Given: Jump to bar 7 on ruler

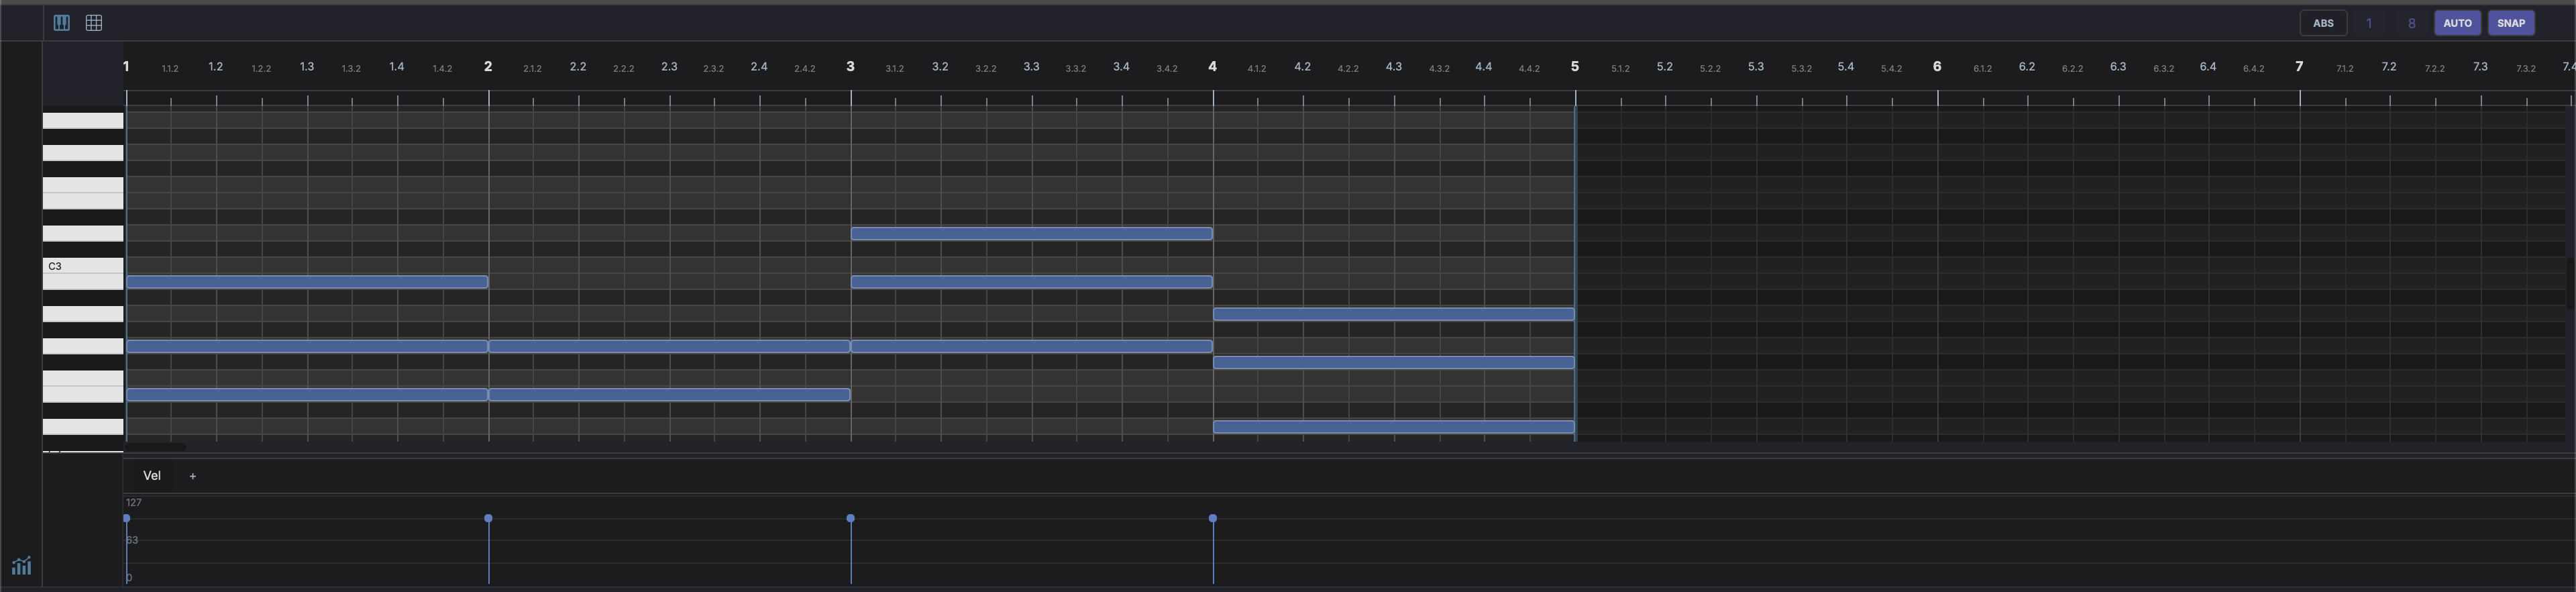Looking at the screenshot, I should [x=2299, y=66].
